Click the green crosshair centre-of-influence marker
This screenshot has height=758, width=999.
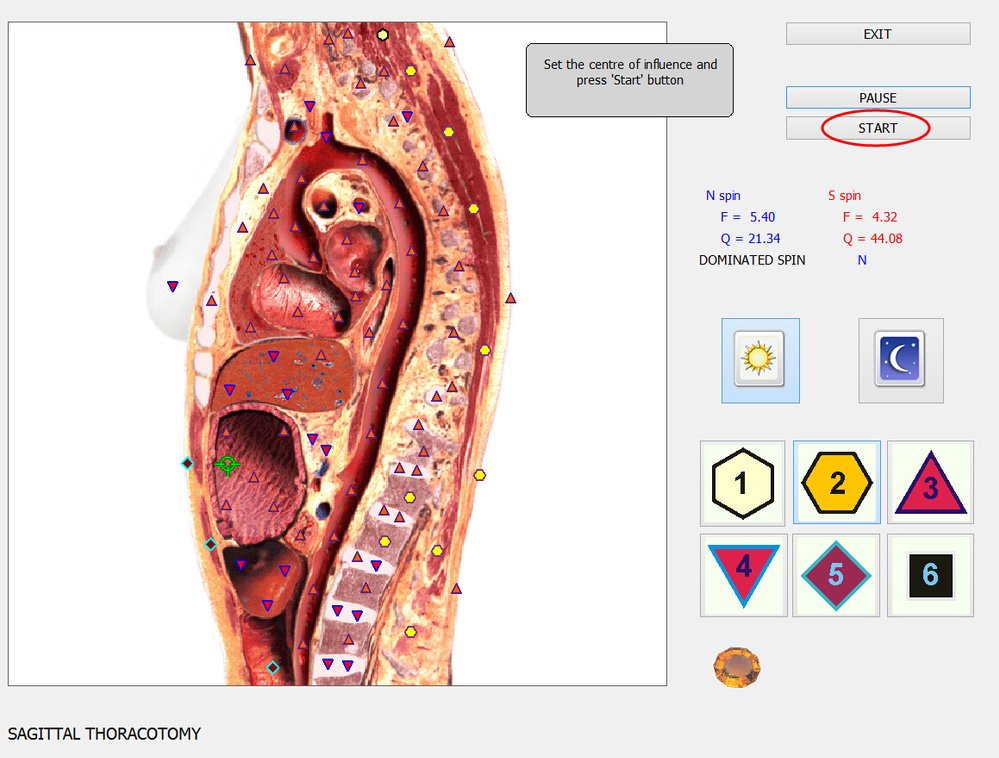pos(228,464)
